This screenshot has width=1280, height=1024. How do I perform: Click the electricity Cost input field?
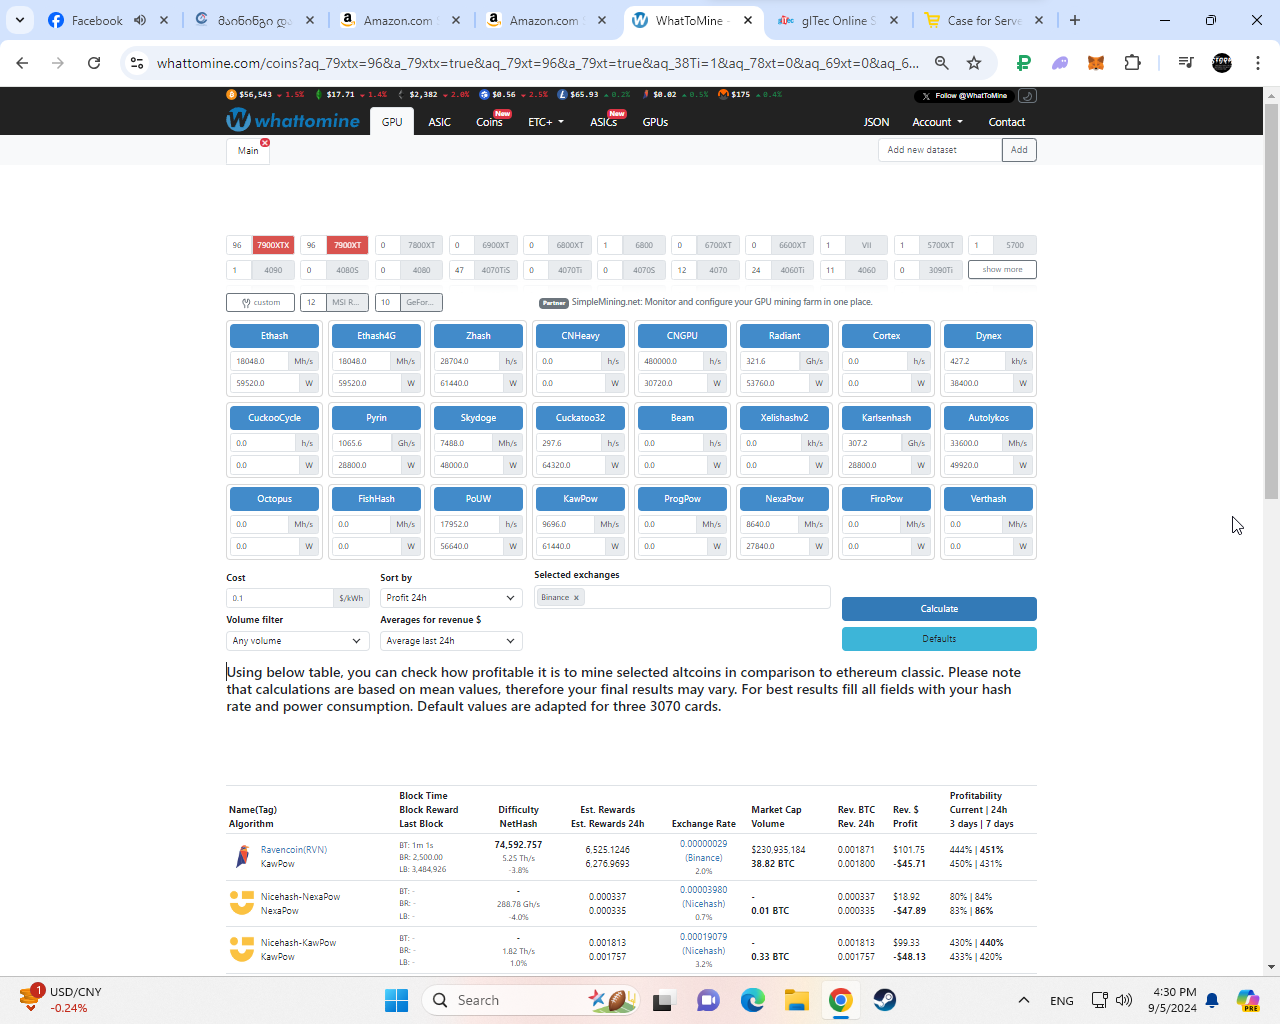(x=280, y=598)
